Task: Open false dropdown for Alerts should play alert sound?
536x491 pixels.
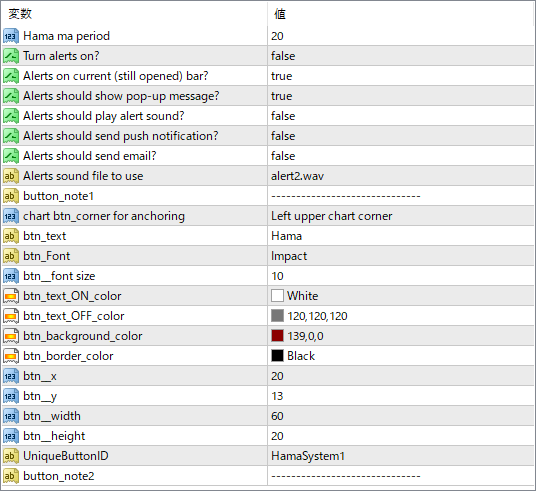Action: [401, 116]
